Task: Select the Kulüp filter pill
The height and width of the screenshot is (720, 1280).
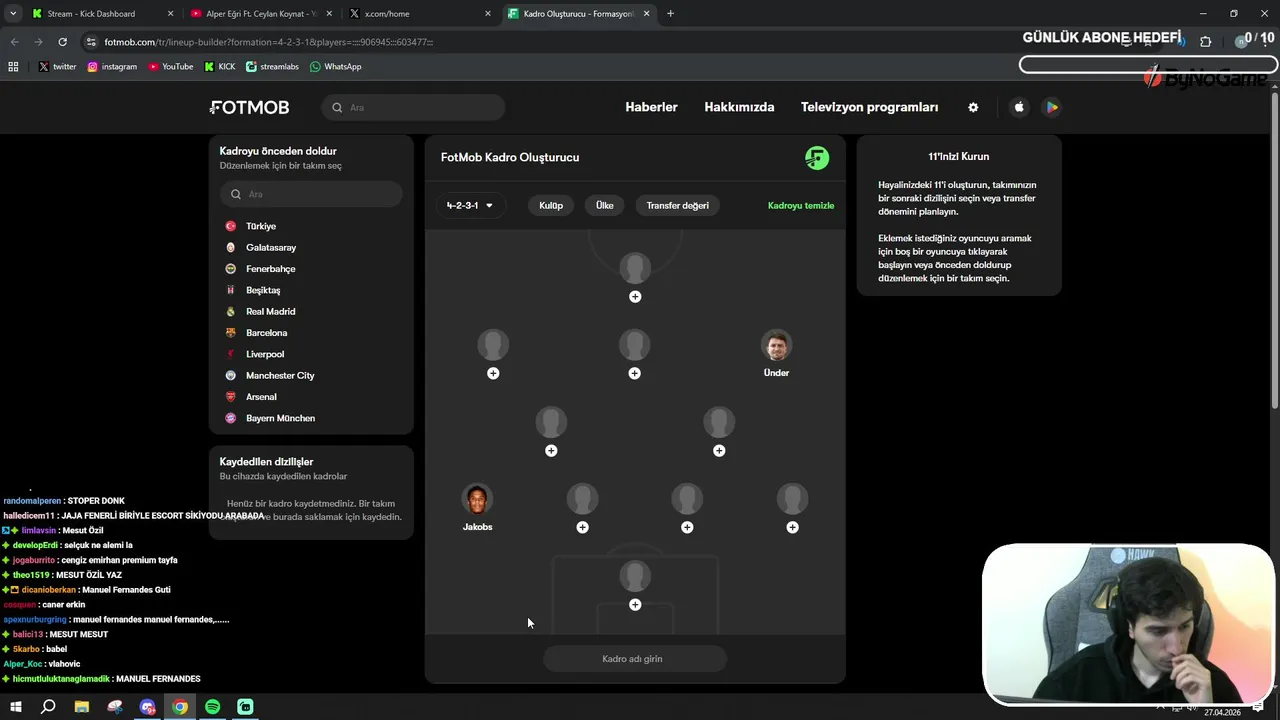Action: click(x=551, y=206)
